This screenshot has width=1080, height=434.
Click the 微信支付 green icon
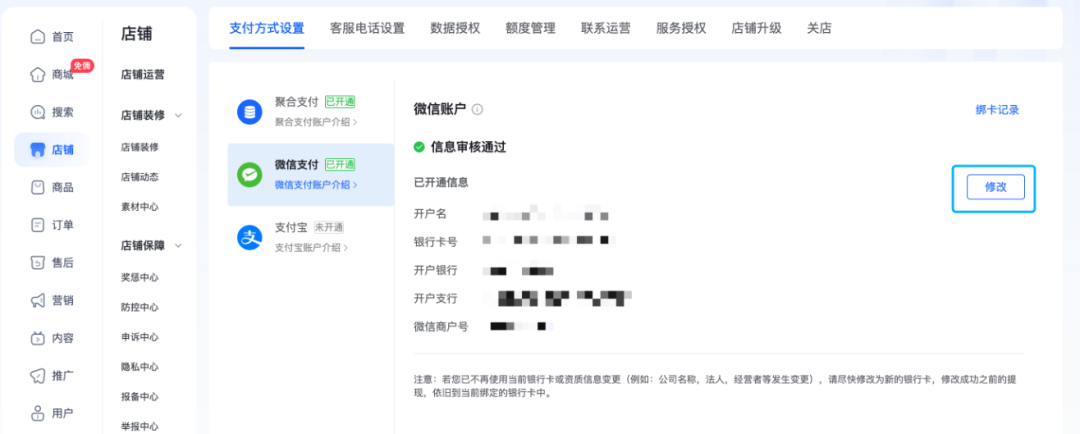249,175
